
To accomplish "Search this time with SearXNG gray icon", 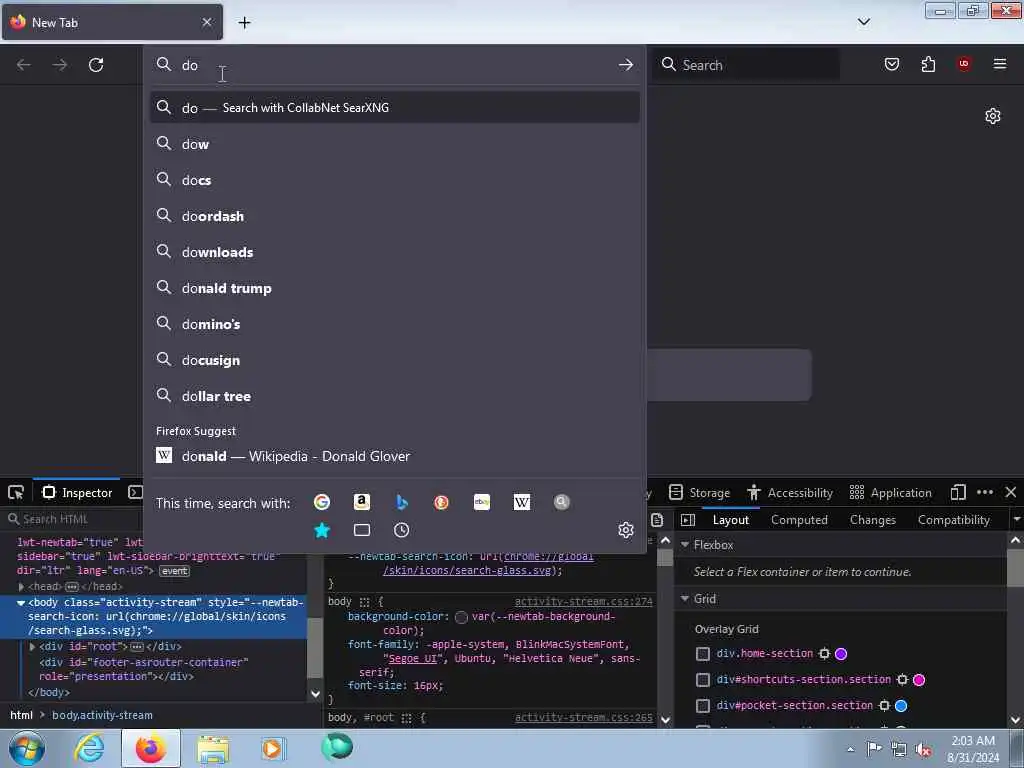I will pyautogui.click(x=562, y=502).
